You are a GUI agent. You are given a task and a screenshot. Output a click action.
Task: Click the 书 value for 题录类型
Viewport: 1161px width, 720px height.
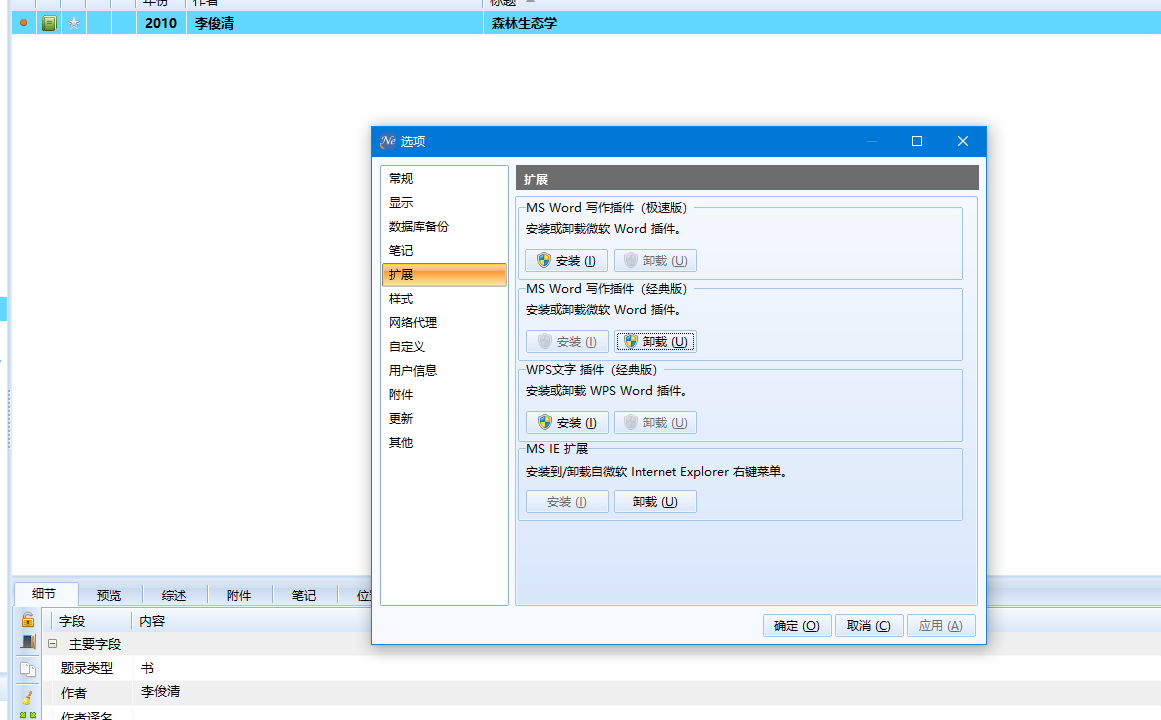[x=147, y=668]
